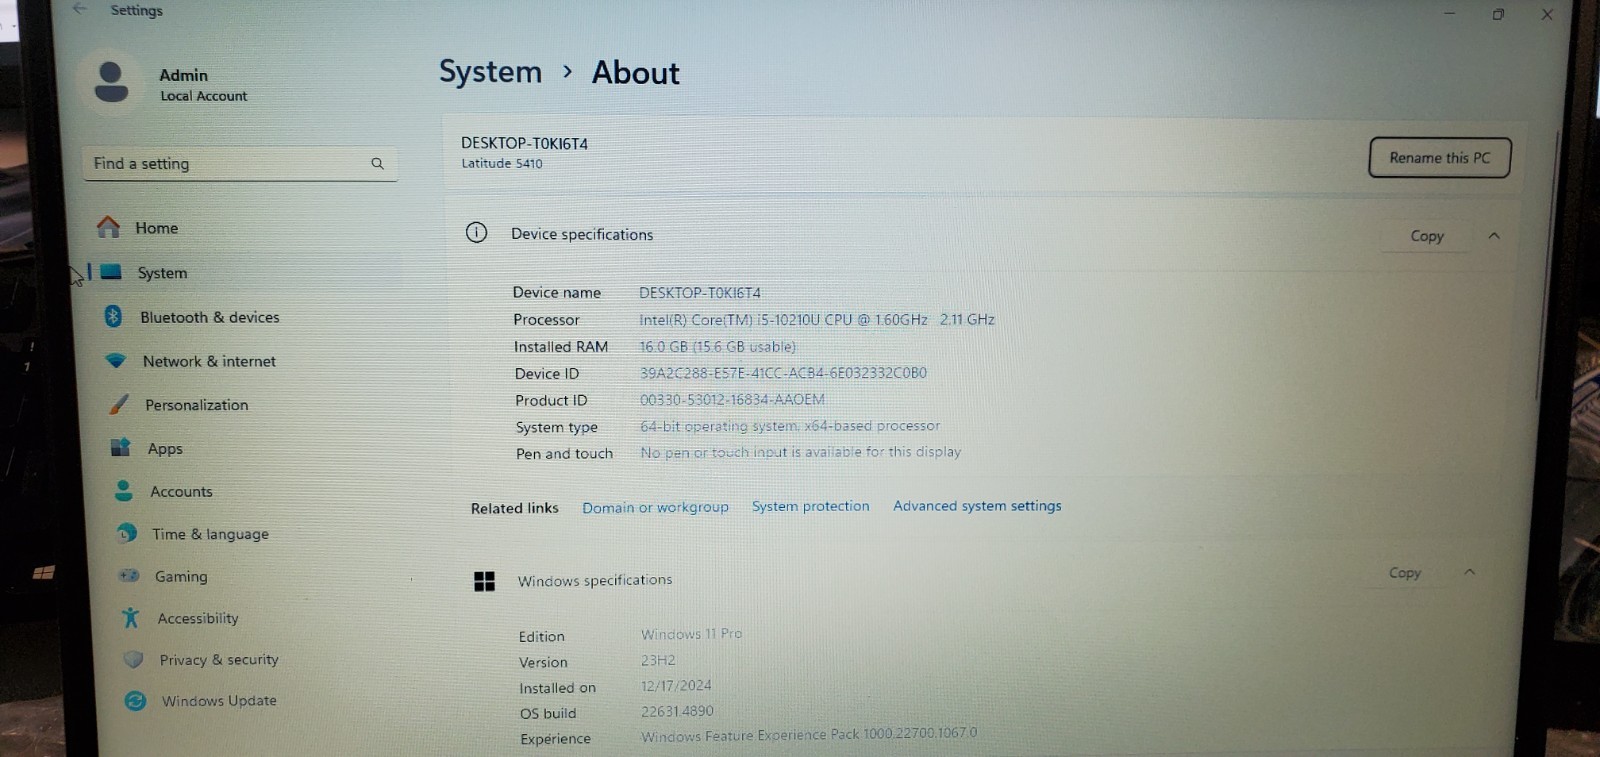Screen dimensions: 1600x757
Task: Click the Windows Start logo at screen edge
Action: tap(43, 572)
